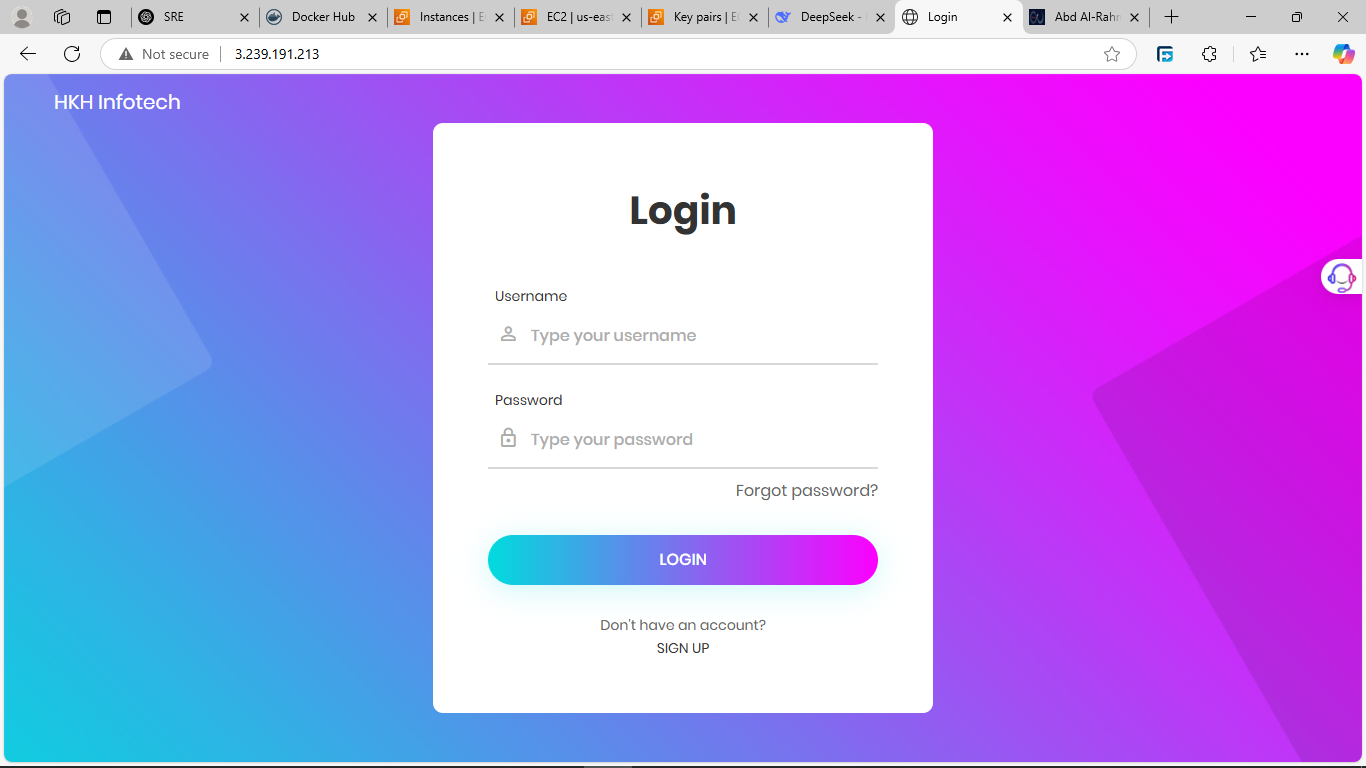Open a new tab with plus button
Viewport: 1366px width, 768px height.
(x=1171, y=17)
